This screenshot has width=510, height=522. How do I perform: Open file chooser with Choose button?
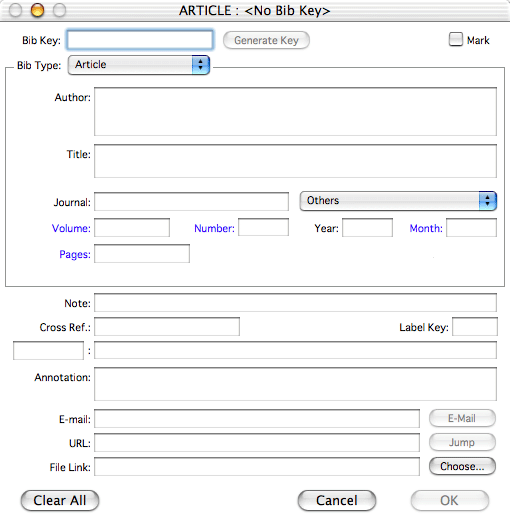(462, 466)
